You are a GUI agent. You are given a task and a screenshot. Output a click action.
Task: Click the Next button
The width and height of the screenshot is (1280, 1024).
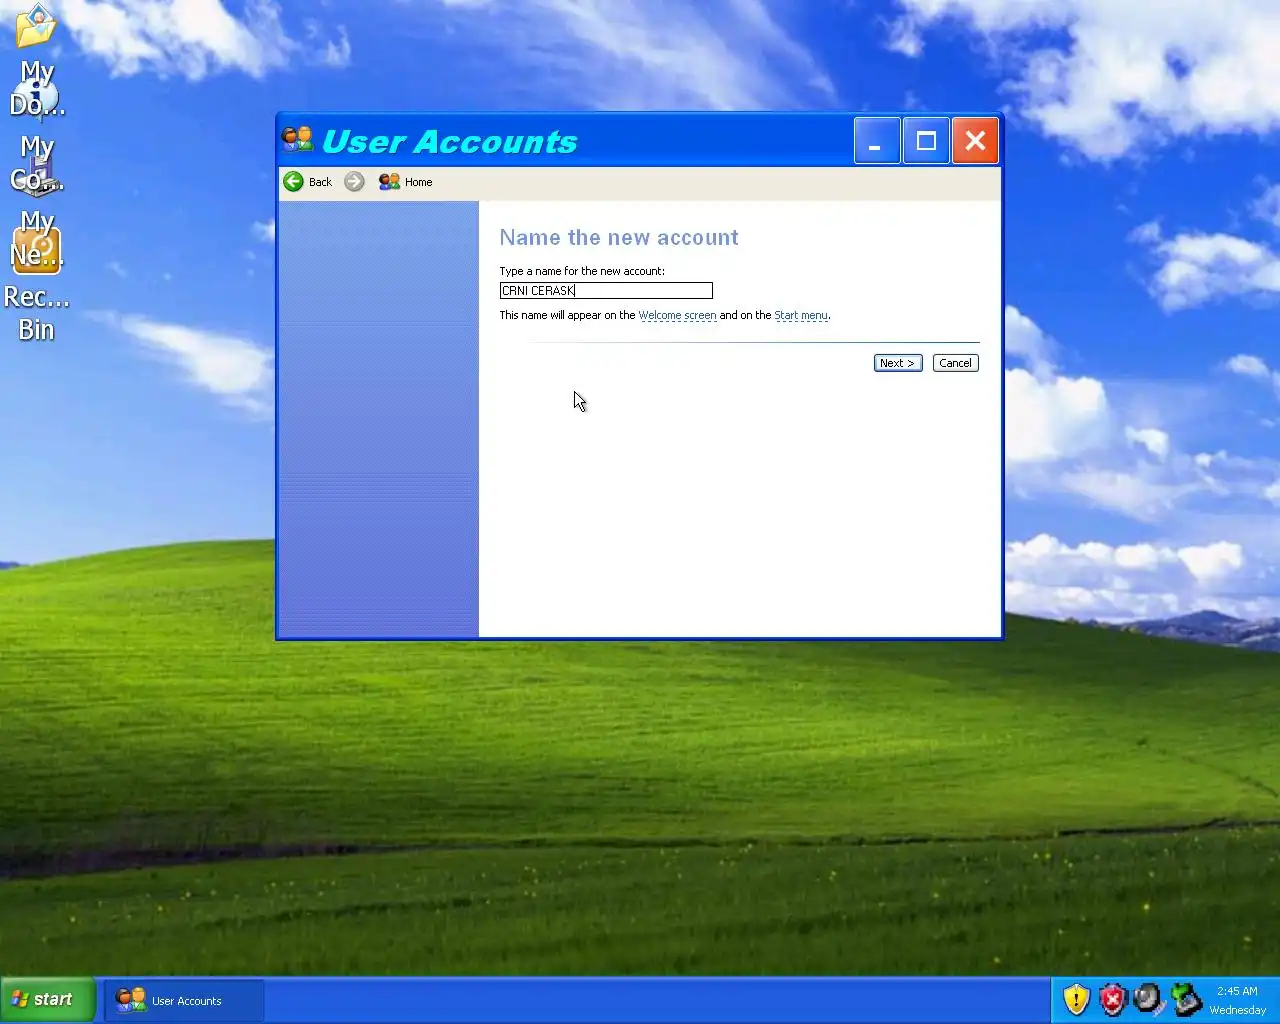(898, 363)
